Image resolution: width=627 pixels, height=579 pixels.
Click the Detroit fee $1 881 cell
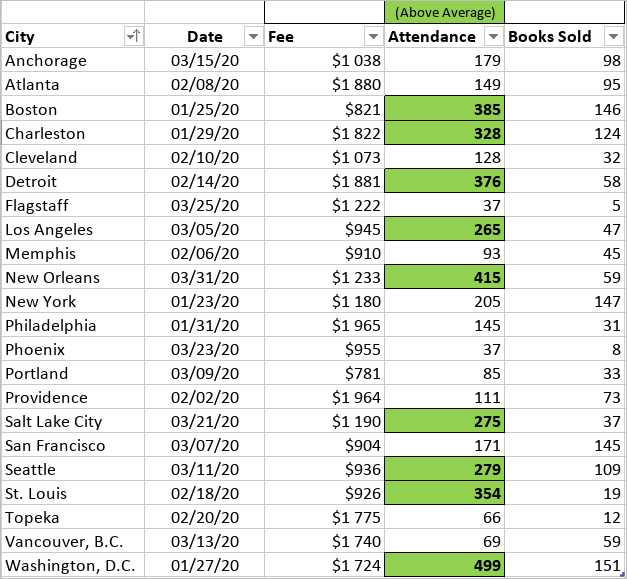click(x=324, y=181)
